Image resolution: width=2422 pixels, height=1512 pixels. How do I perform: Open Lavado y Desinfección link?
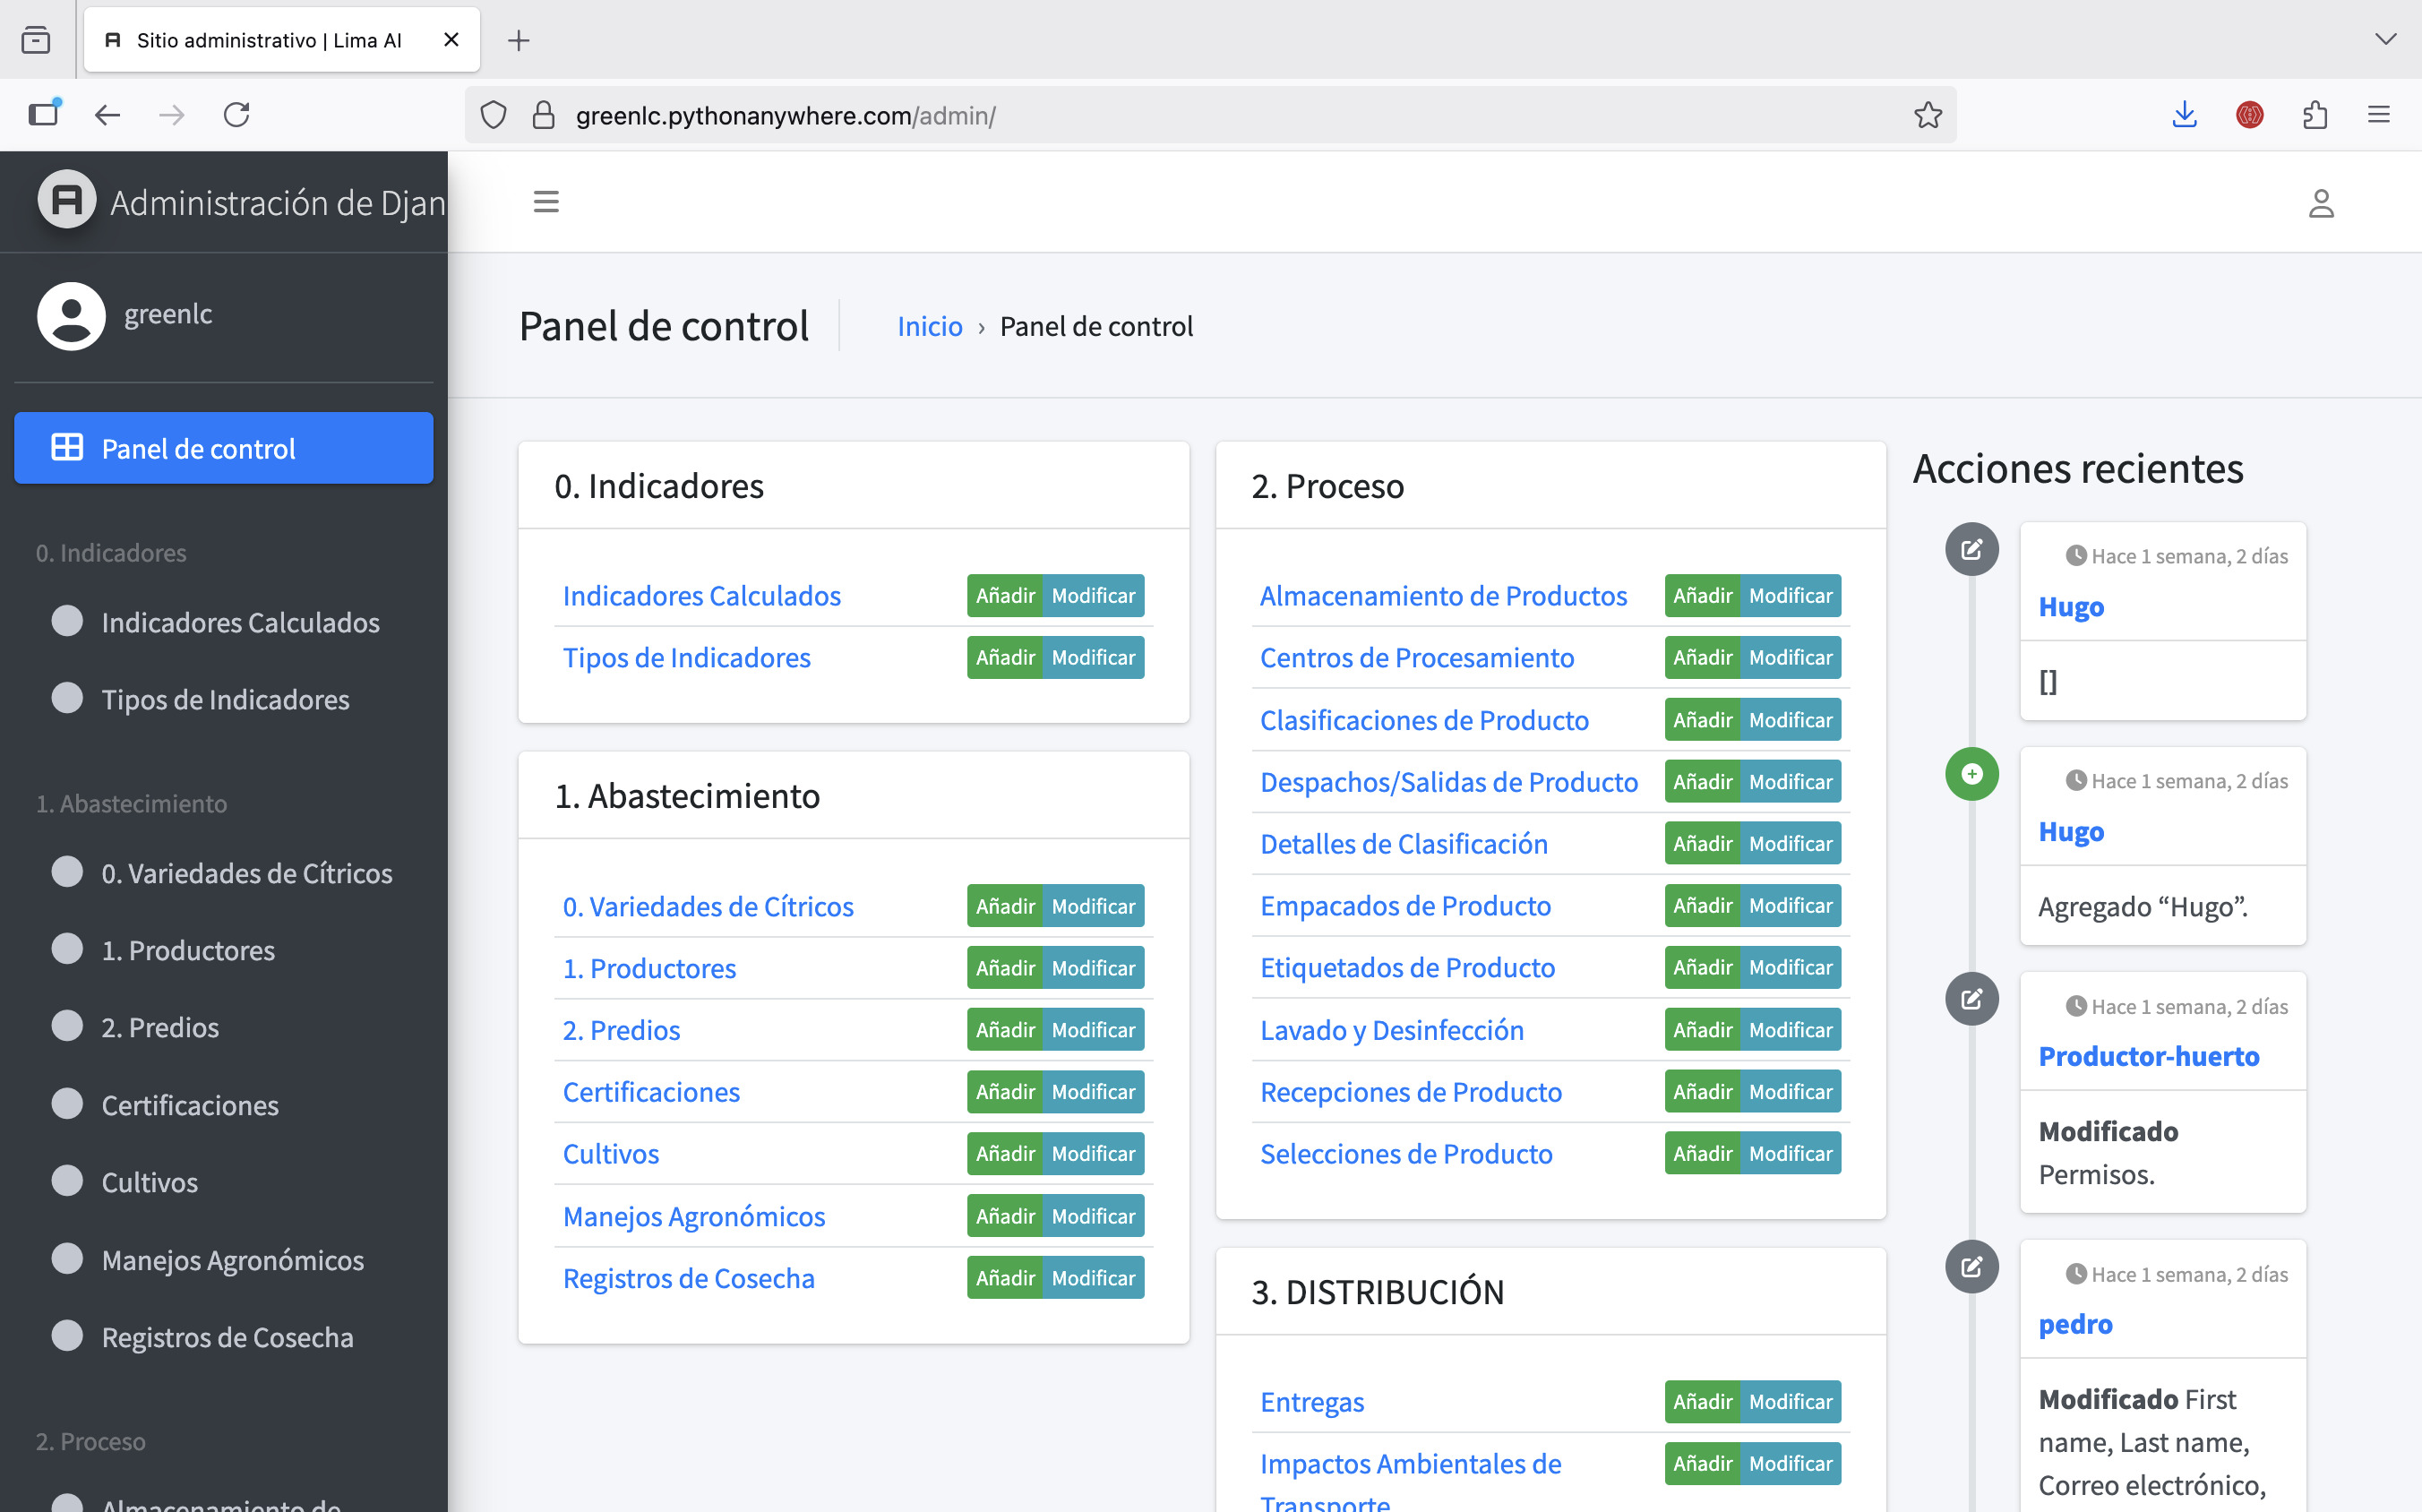pos(1391,1030)
